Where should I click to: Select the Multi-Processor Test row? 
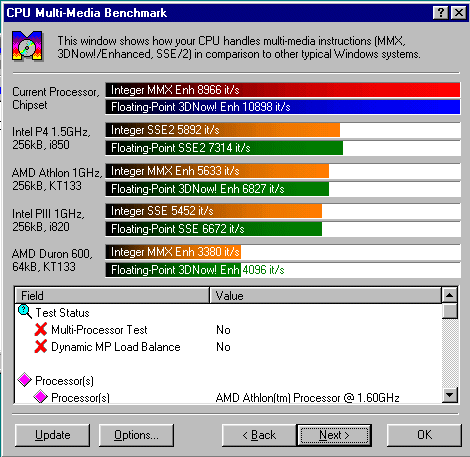[229, 330]
